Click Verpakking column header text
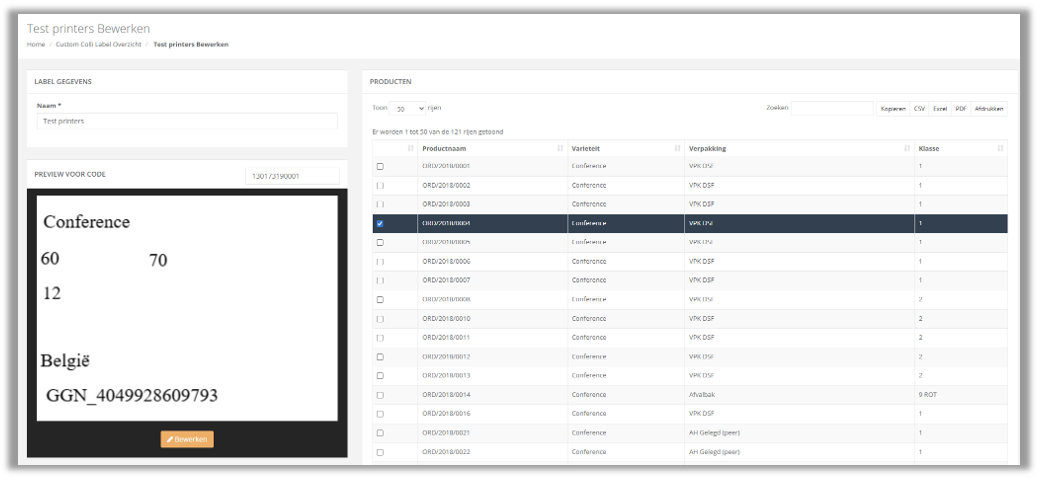The height and width of the screenshot is (479, 1042). (706, 149)
